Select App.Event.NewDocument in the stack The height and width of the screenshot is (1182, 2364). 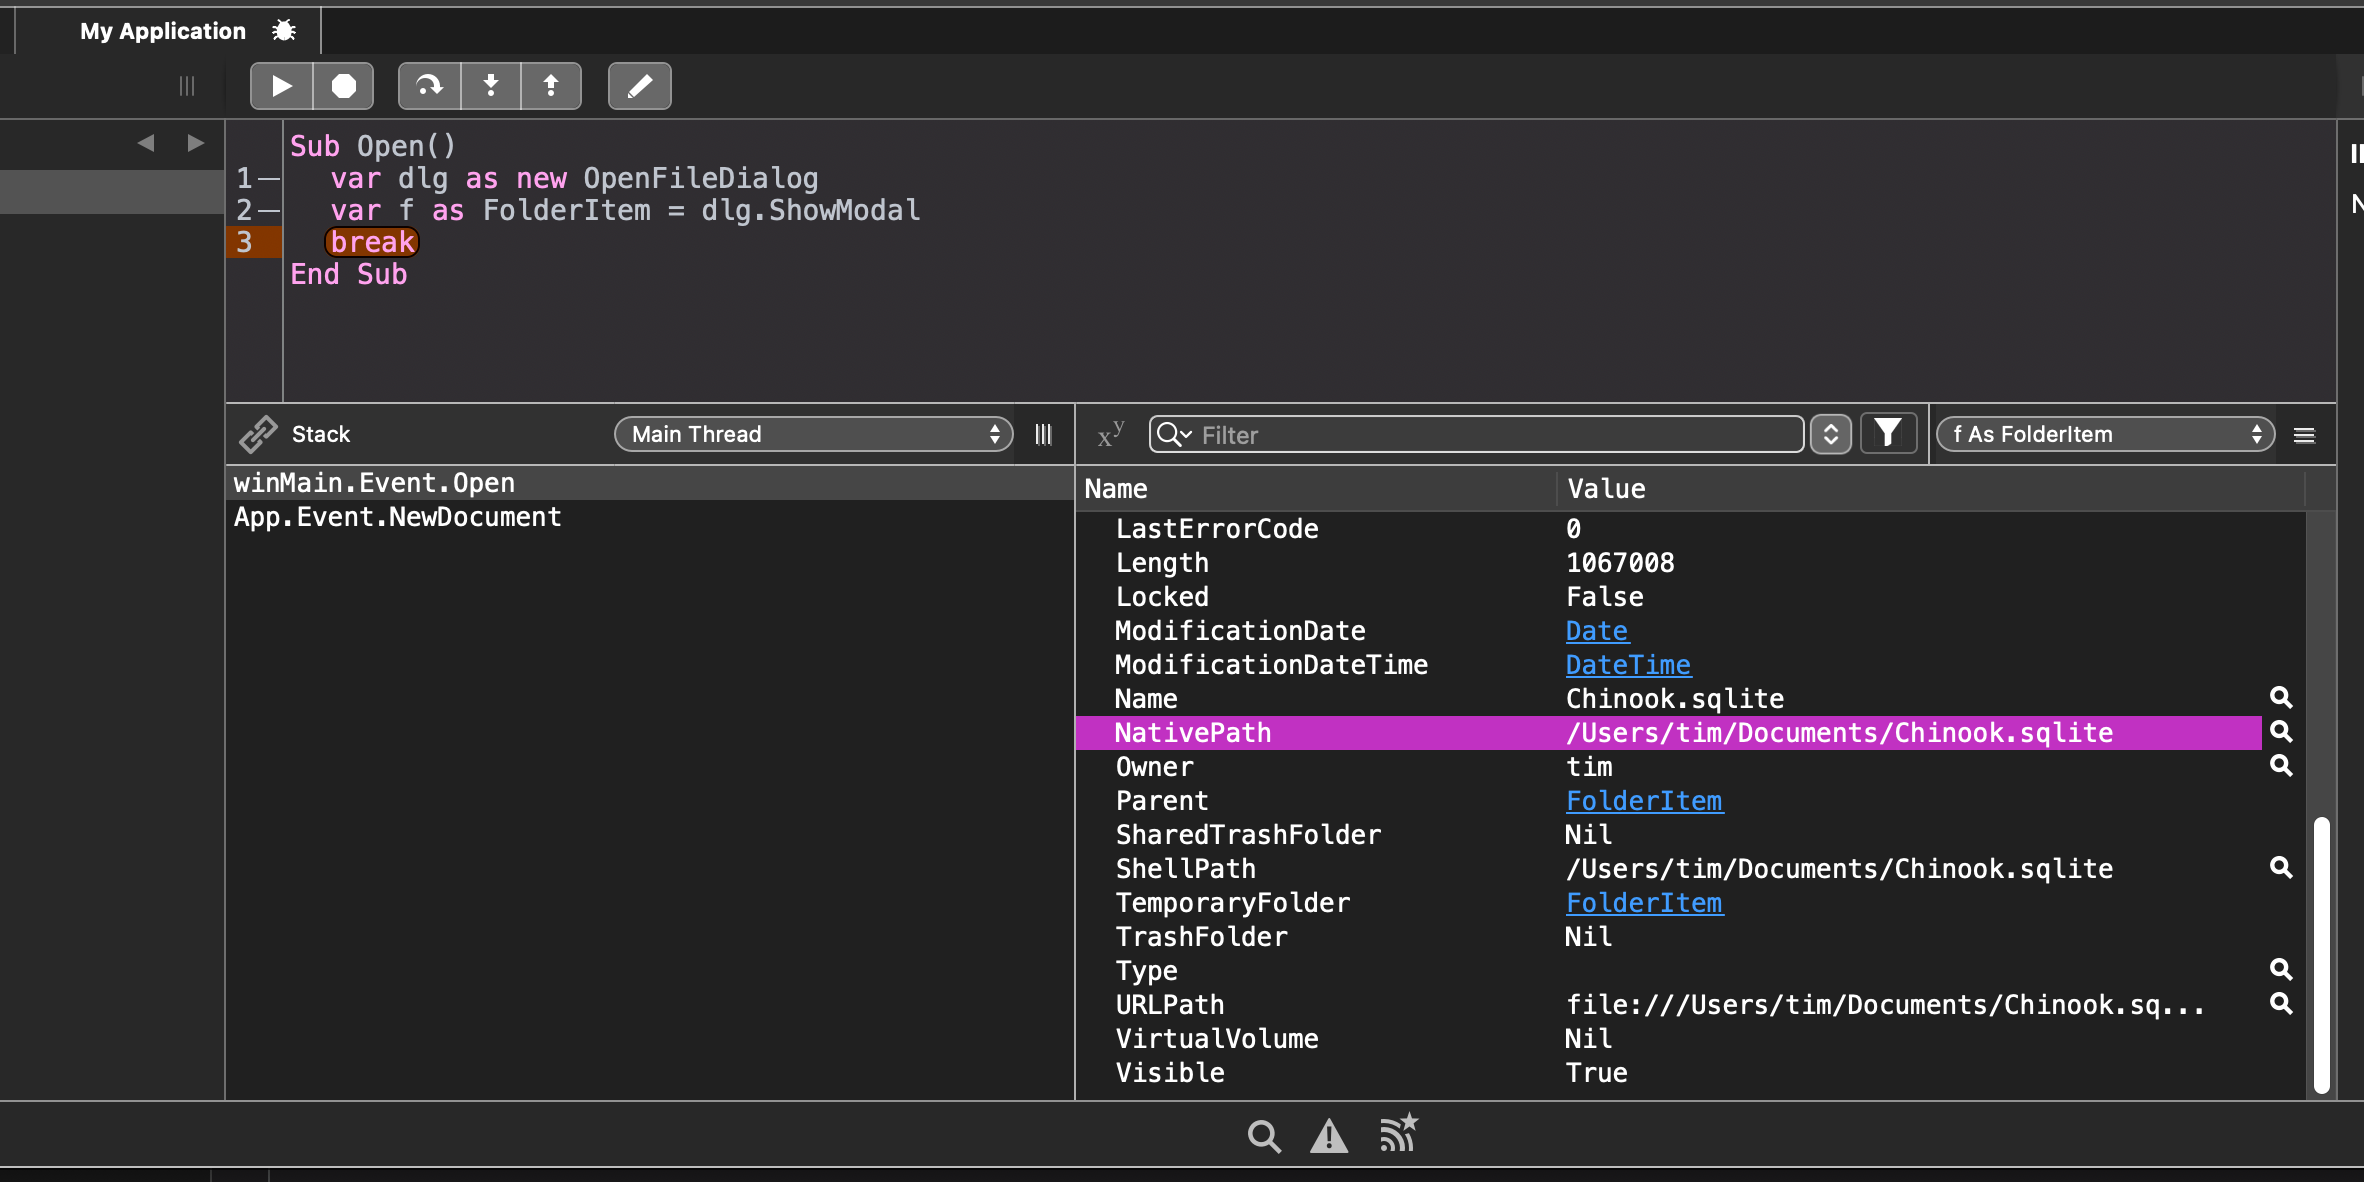(398, 517)
